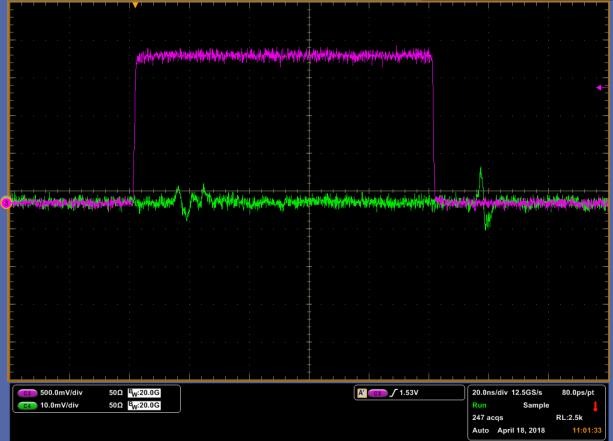Open the 500.0mV/div vertical scale readout
The image size is (613, 441).
[61, 393]
